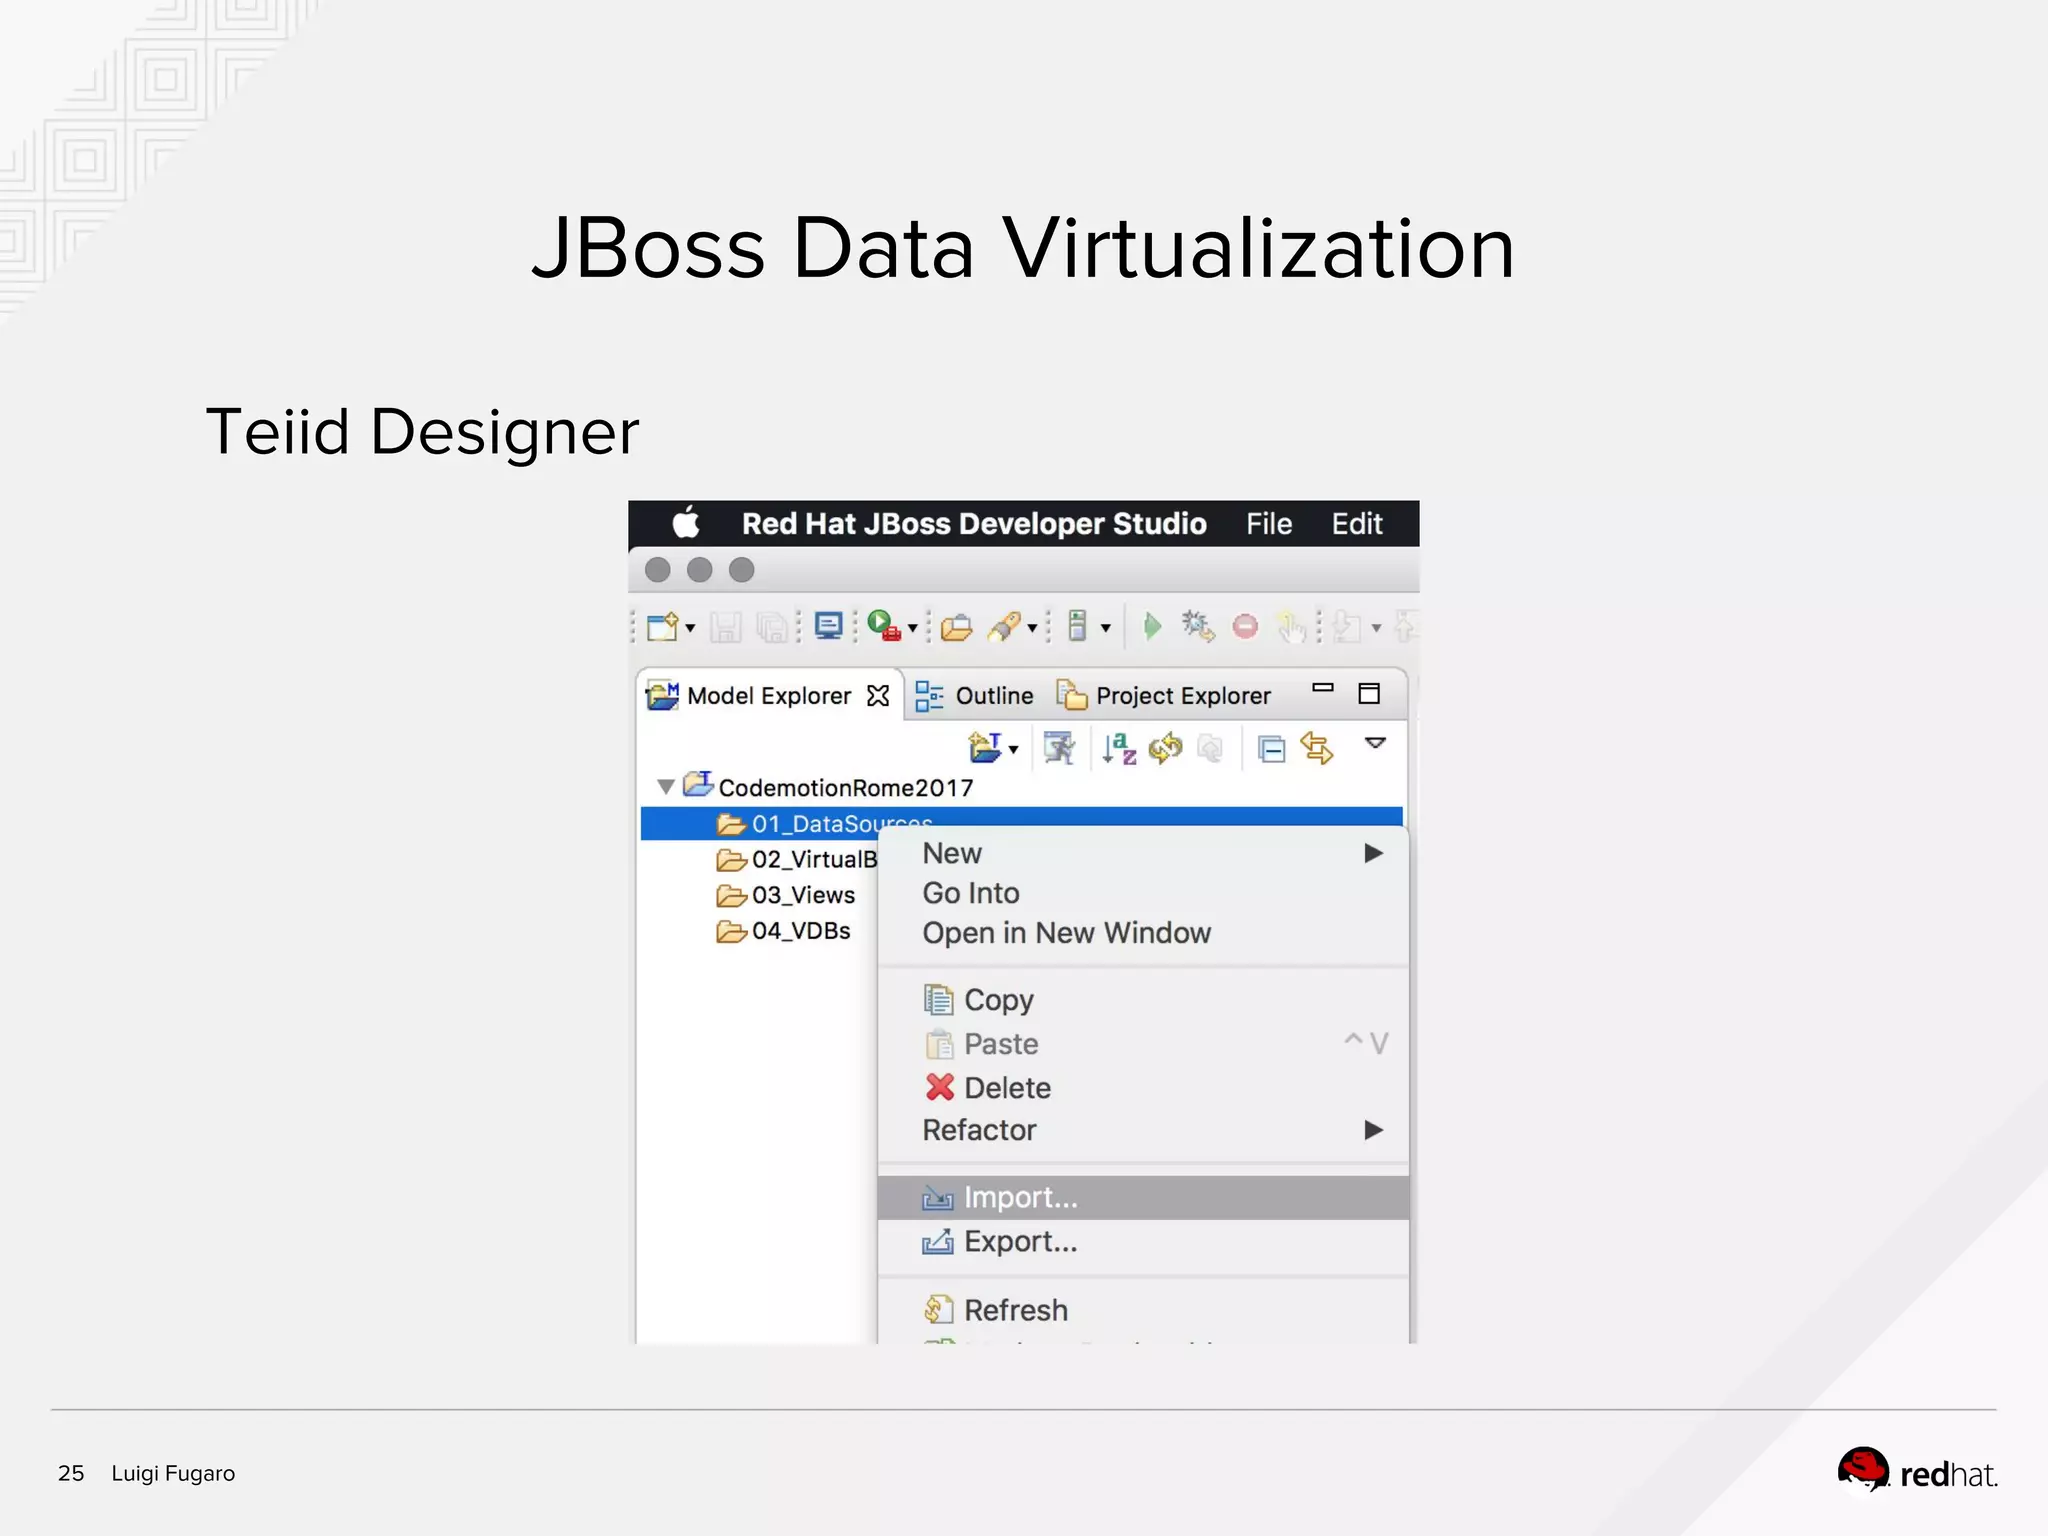Click the greyed last edit location icon

click(1347, 628)
